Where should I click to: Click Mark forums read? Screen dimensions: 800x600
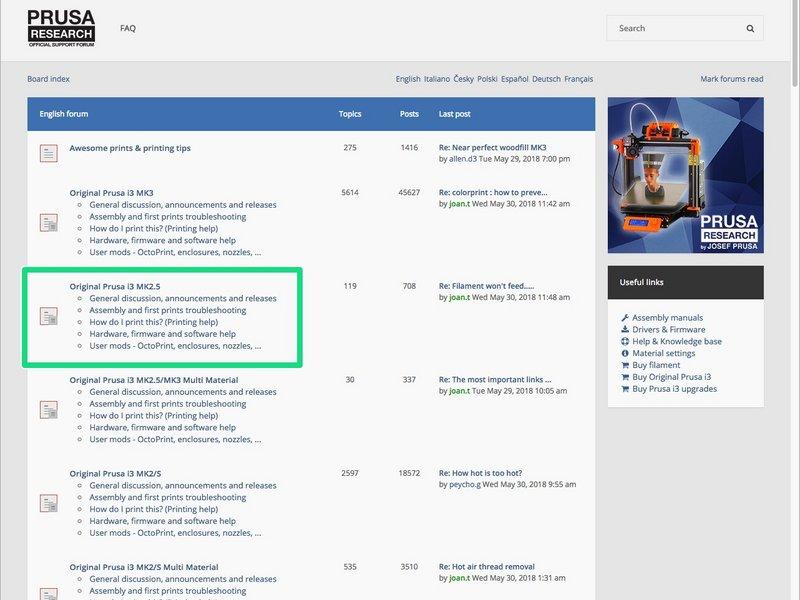(732, 79)
